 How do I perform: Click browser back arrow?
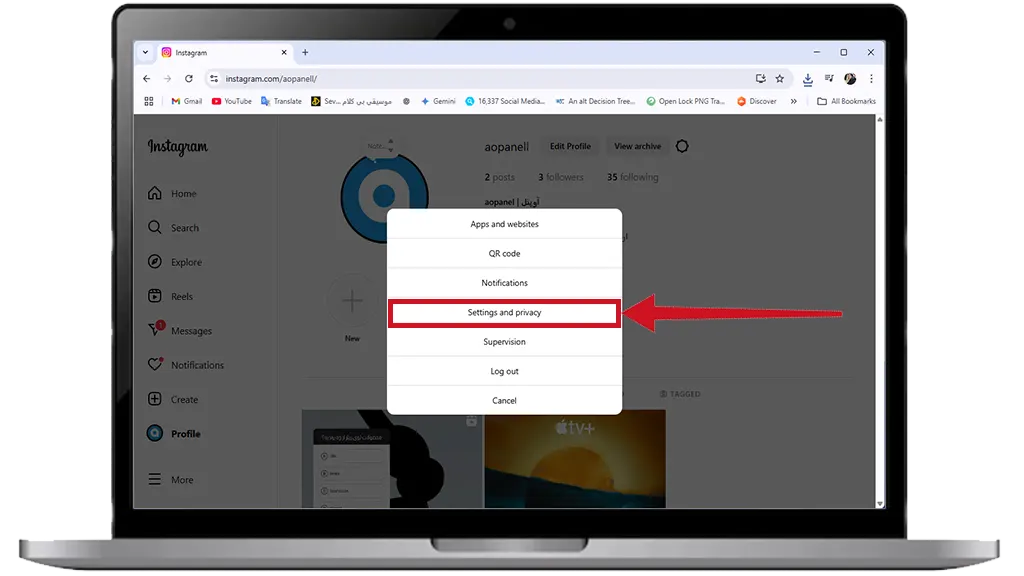pos(146,78)
